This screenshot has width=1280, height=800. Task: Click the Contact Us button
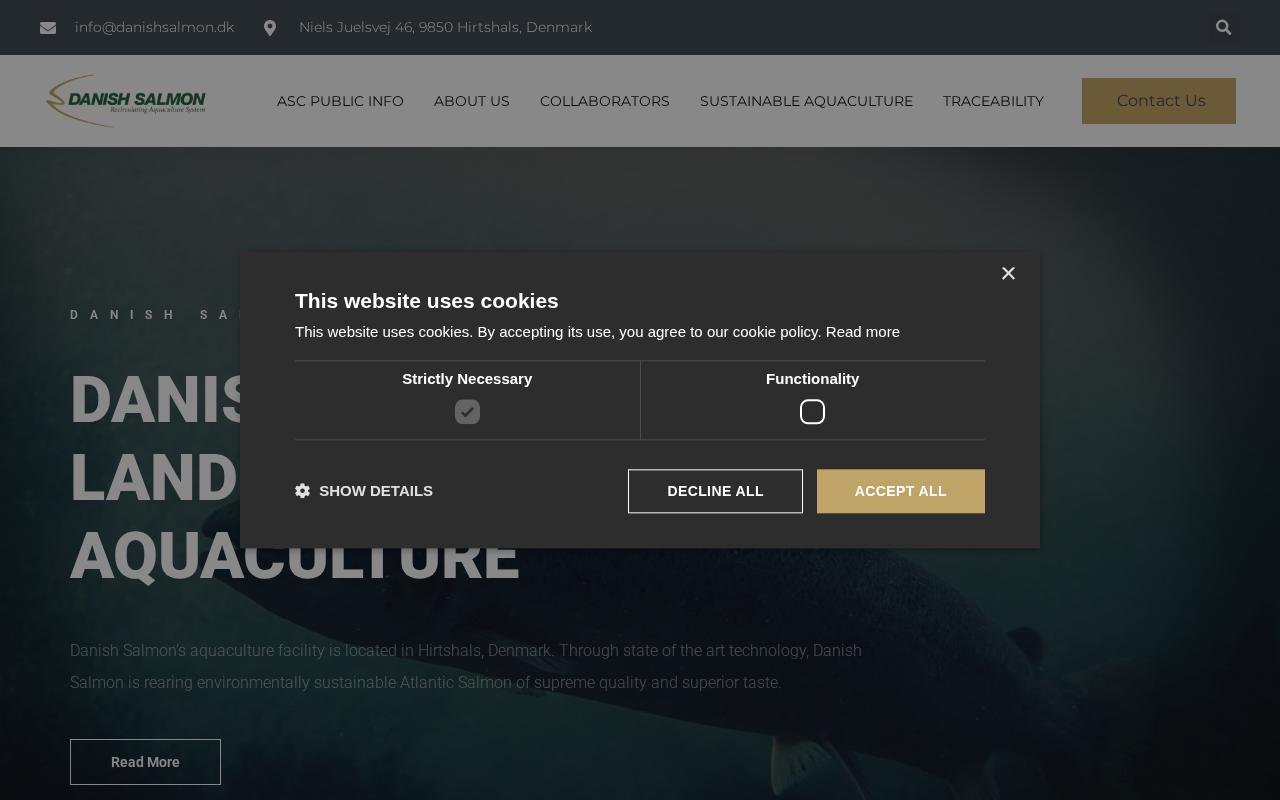1159,101
